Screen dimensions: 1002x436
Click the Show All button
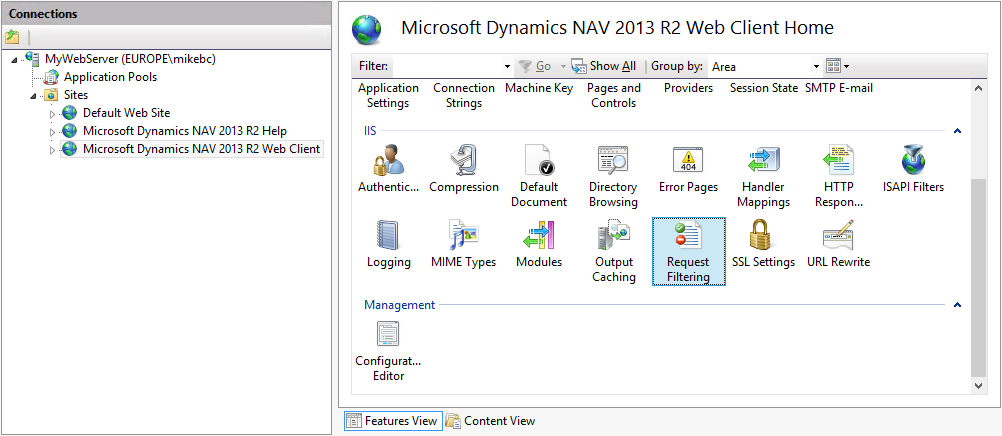[x=604, y=67]
